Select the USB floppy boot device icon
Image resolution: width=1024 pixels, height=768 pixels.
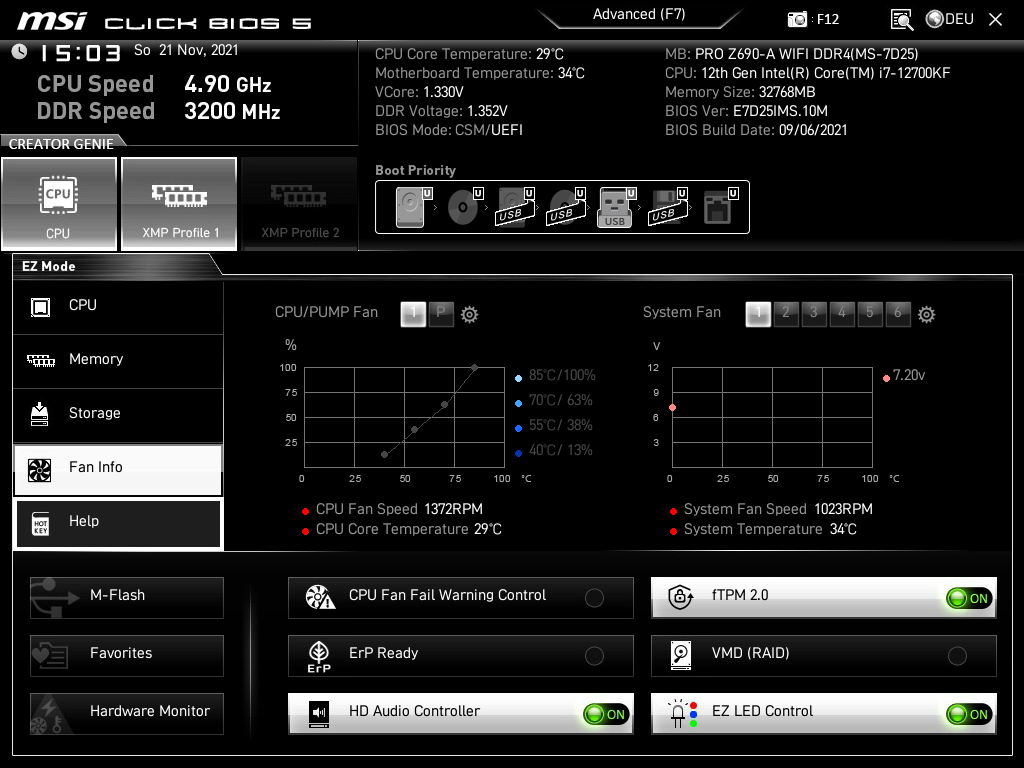[668, 207]
